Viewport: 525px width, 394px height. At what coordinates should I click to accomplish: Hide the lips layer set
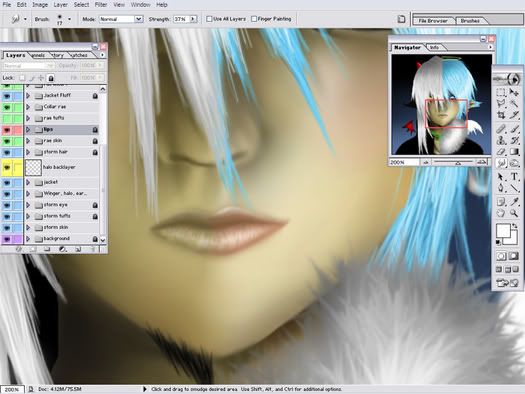click(x=7, y=130)
